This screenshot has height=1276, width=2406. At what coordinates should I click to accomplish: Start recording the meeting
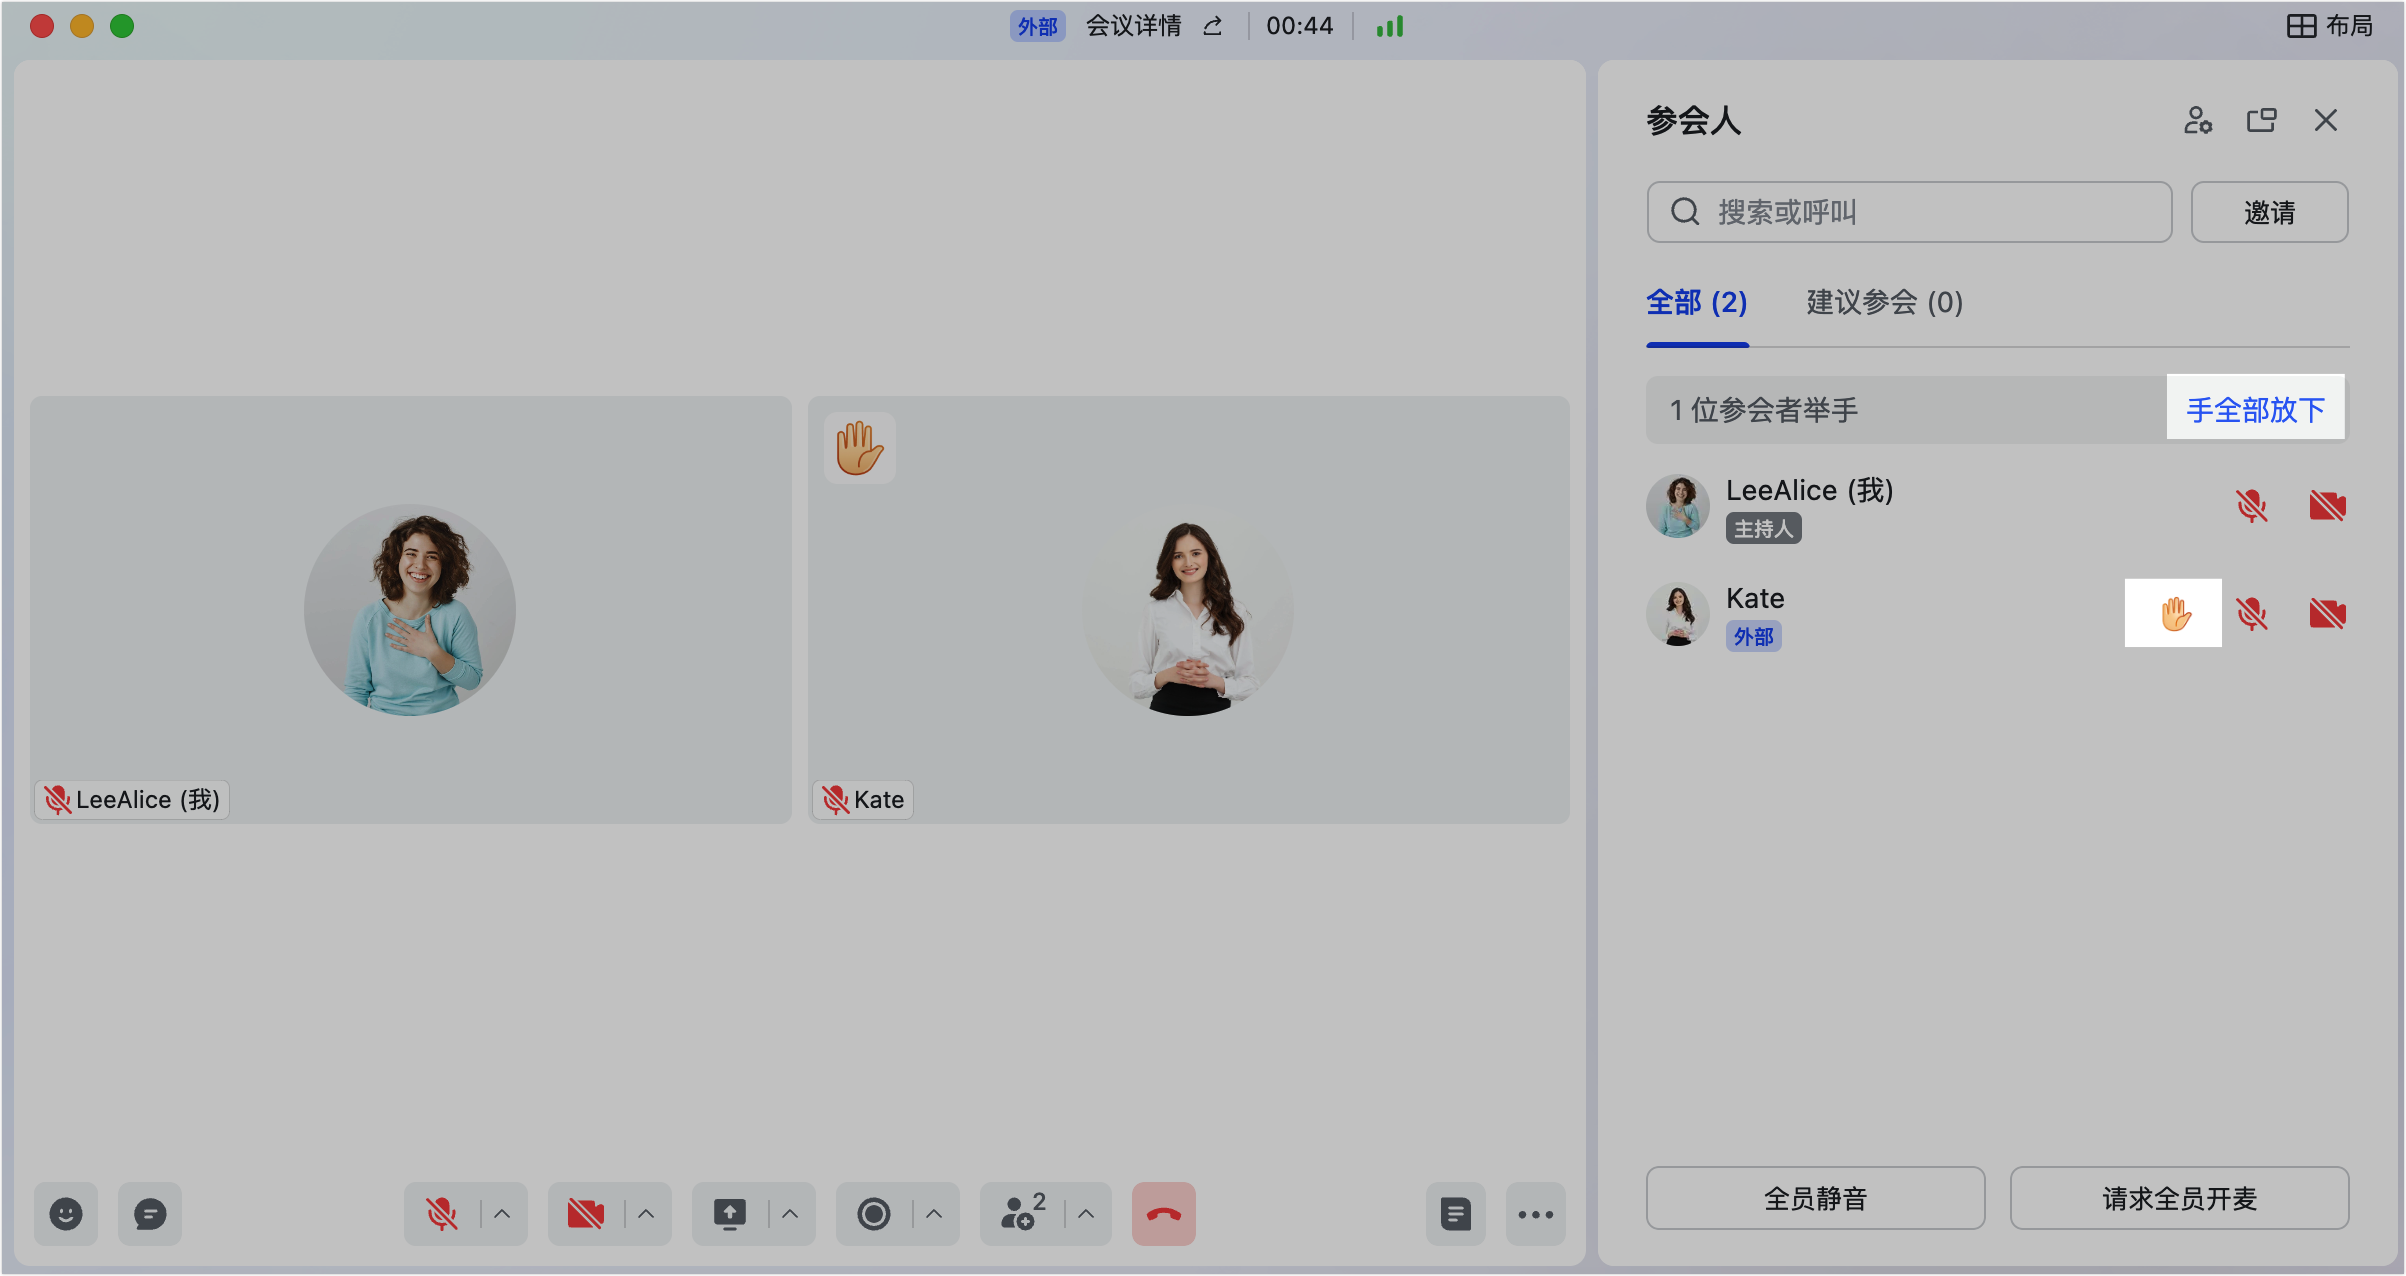click(x=873, y=1214)
